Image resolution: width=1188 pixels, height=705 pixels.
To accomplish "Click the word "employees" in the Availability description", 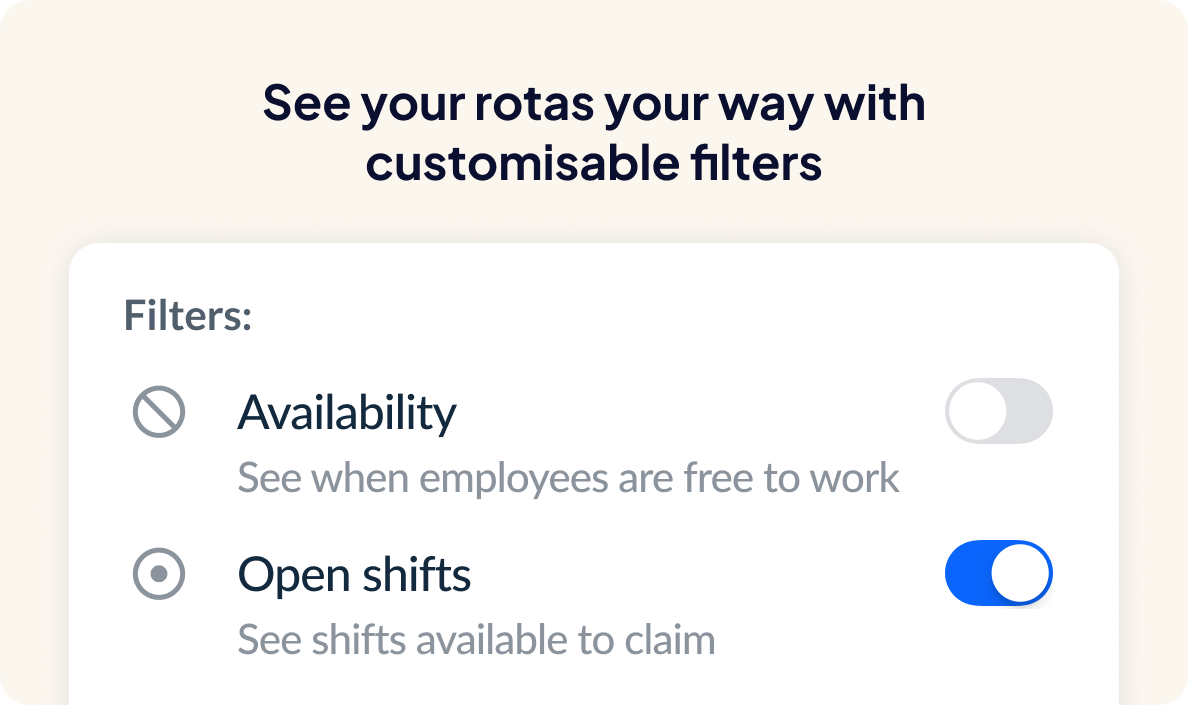I will click(514, 479).
